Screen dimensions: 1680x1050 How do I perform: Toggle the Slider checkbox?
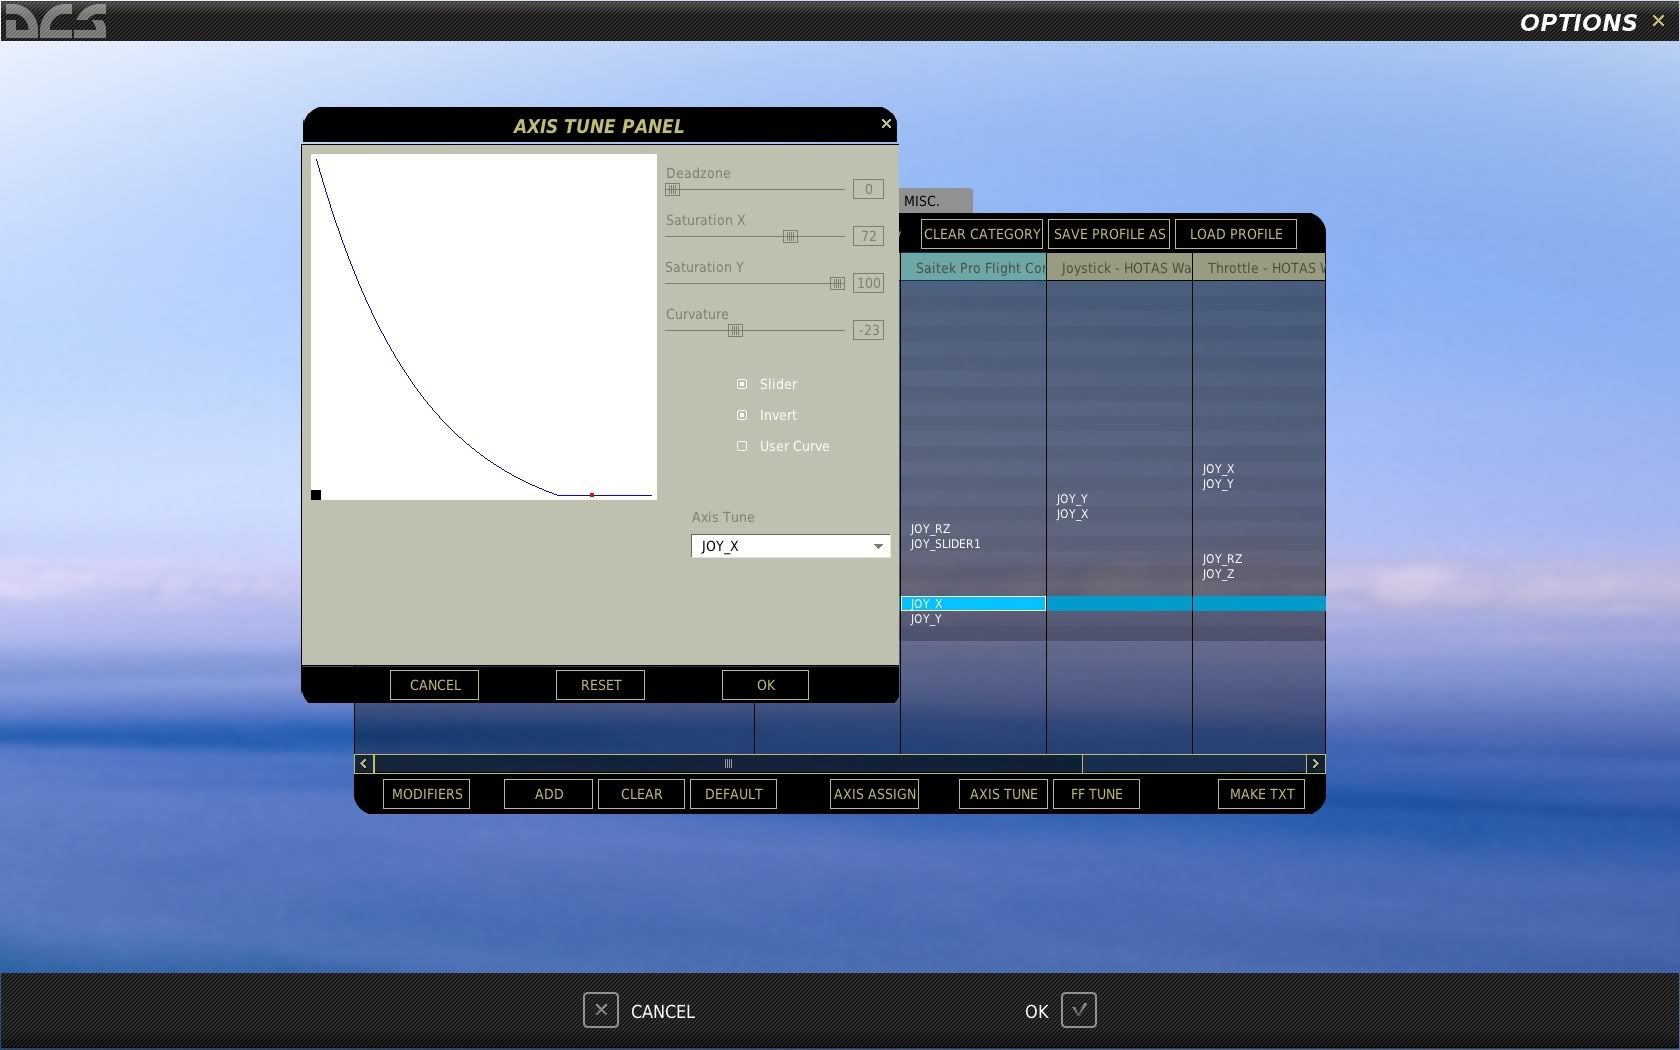pos(742,384)
